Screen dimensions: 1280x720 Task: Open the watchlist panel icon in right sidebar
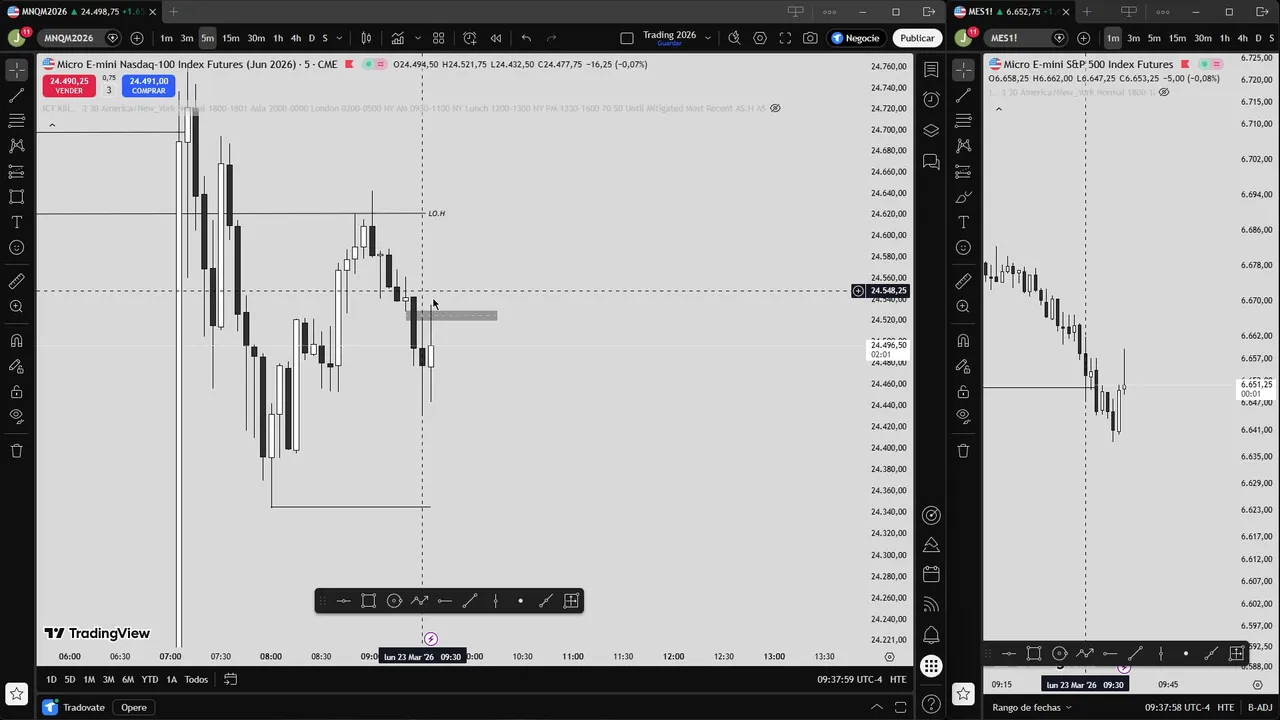pyautogui.click(x=931, y=70)
